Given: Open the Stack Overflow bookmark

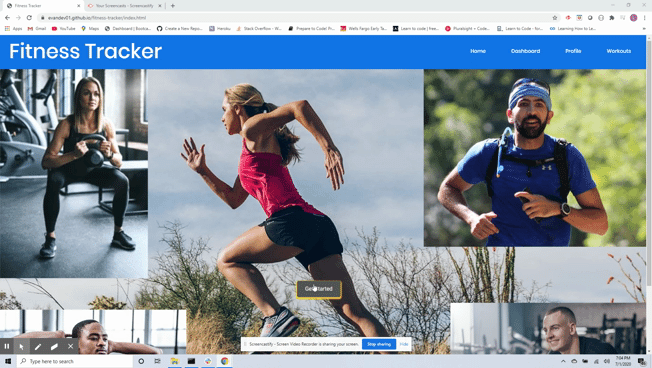Looking at the screenshot, I should coord(259,29).
